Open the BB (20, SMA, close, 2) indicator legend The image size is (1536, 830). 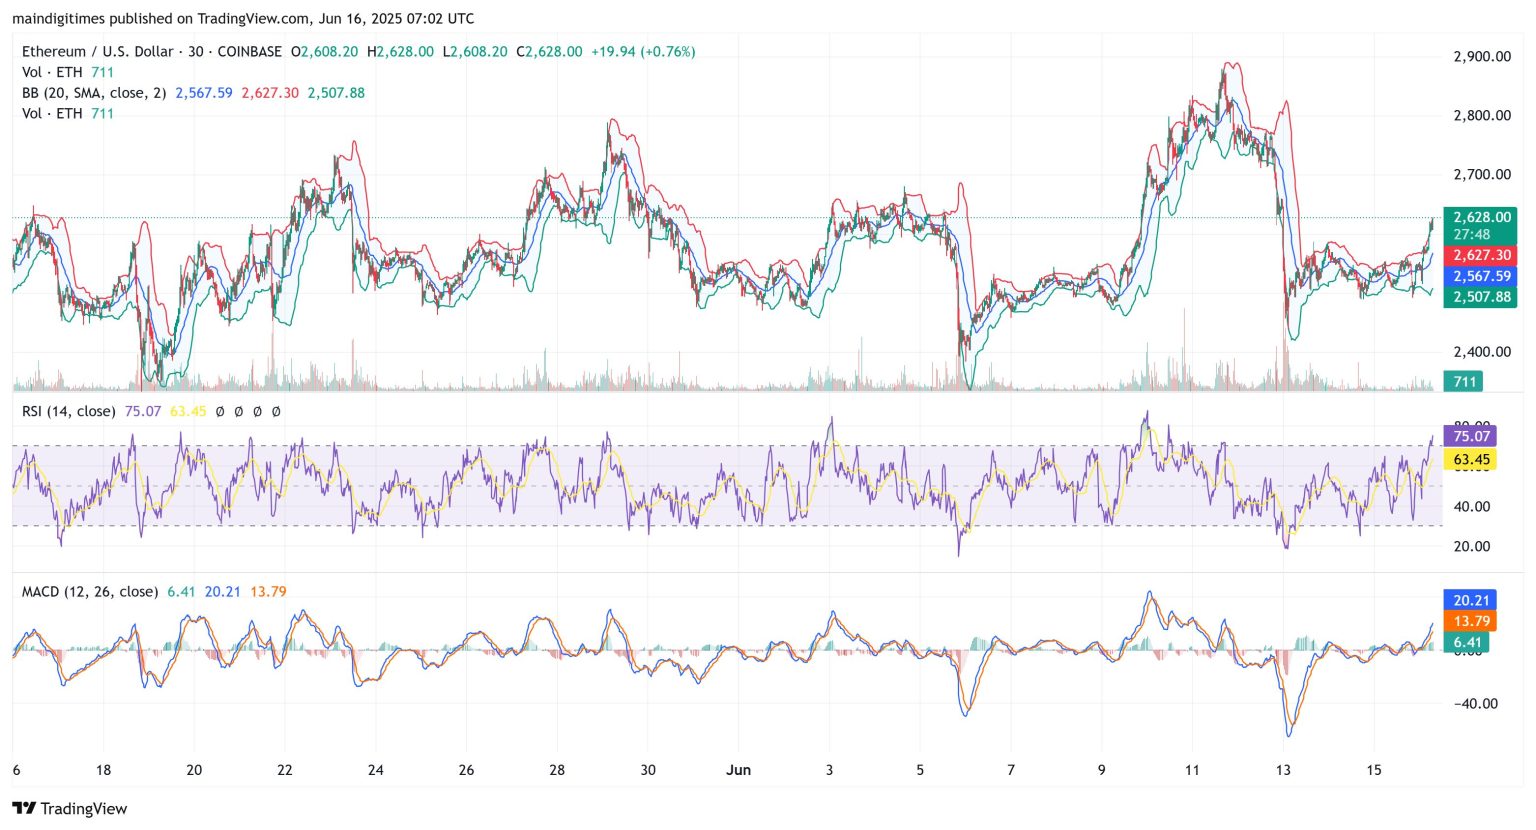tap(94, 93)
